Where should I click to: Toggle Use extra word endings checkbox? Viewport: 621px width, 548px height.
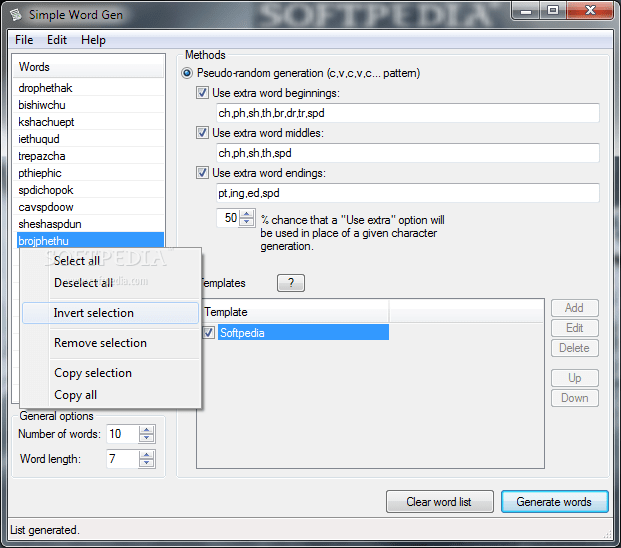(202, 173)
